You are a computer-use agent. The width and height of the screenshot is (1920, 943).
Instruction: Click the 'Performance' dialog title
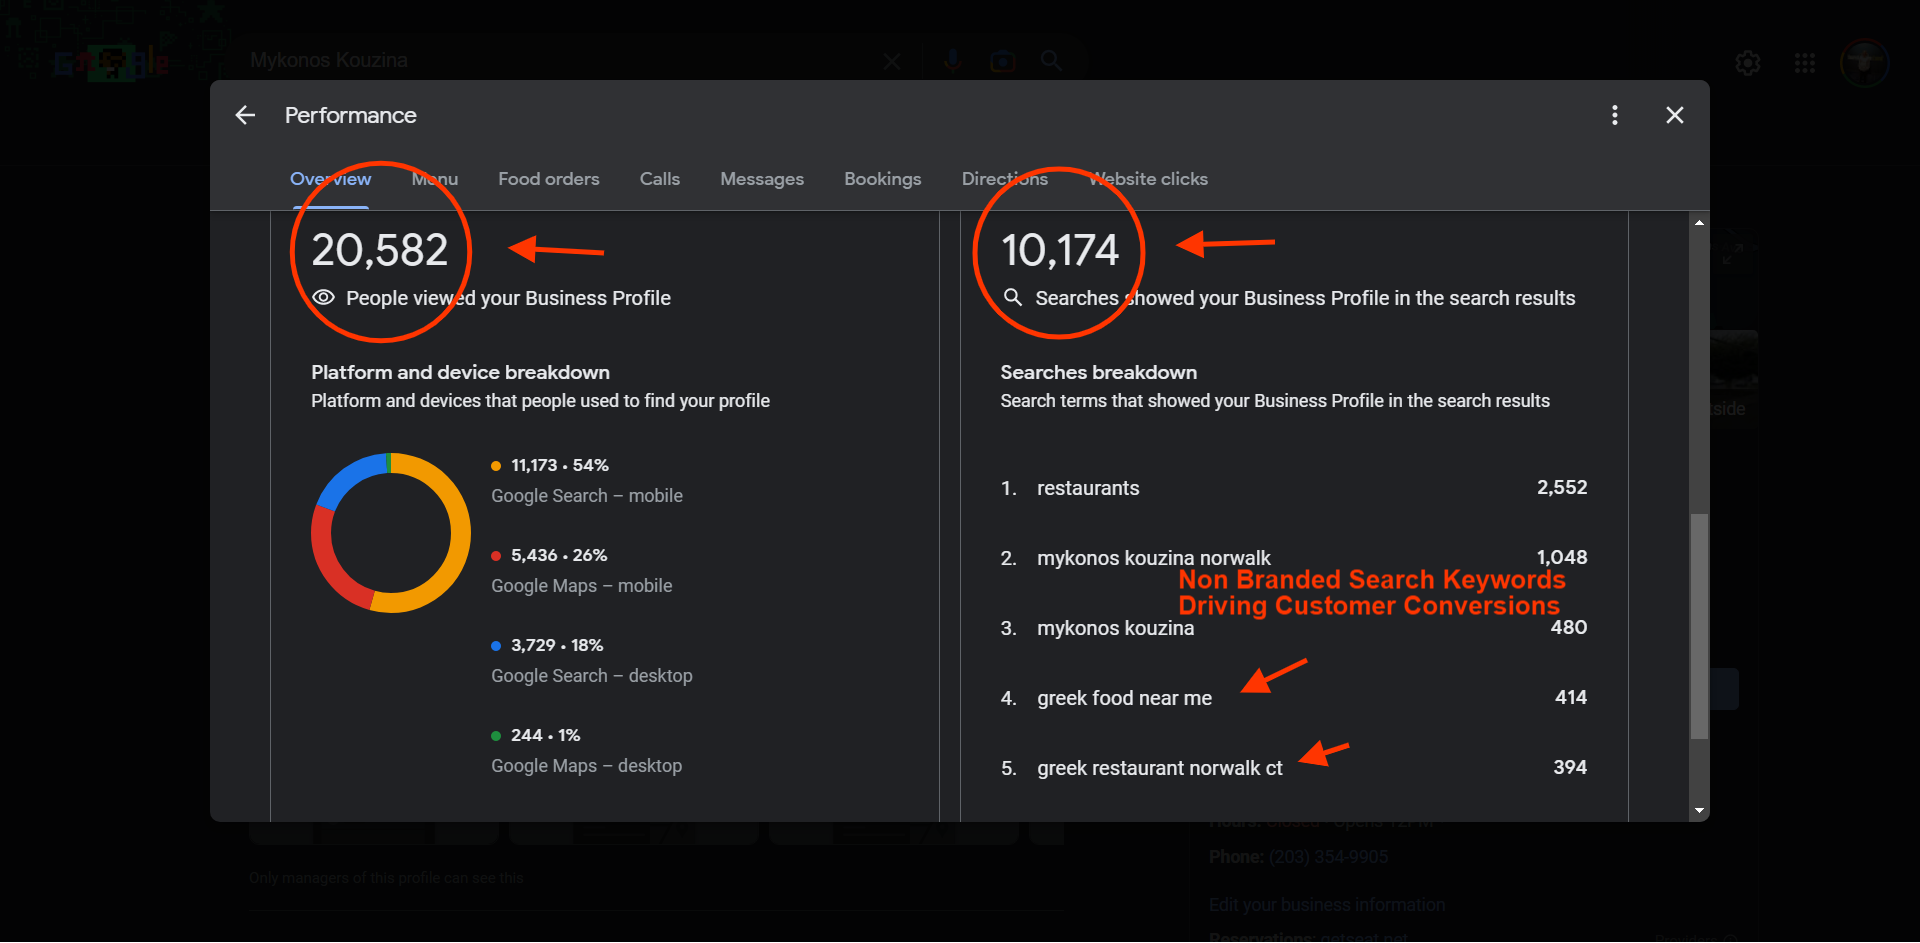click(350, 115)
